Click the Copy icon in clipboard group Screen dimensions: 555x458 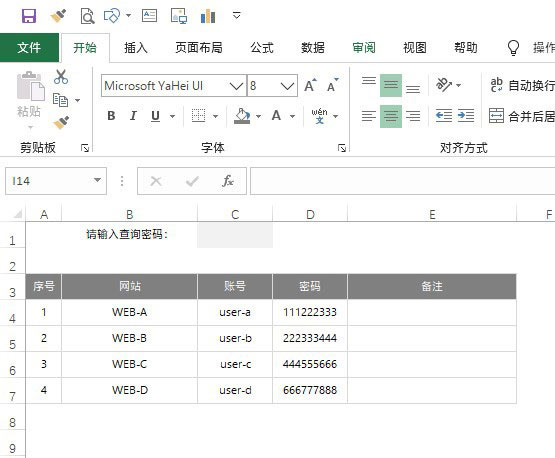[60, 100]
